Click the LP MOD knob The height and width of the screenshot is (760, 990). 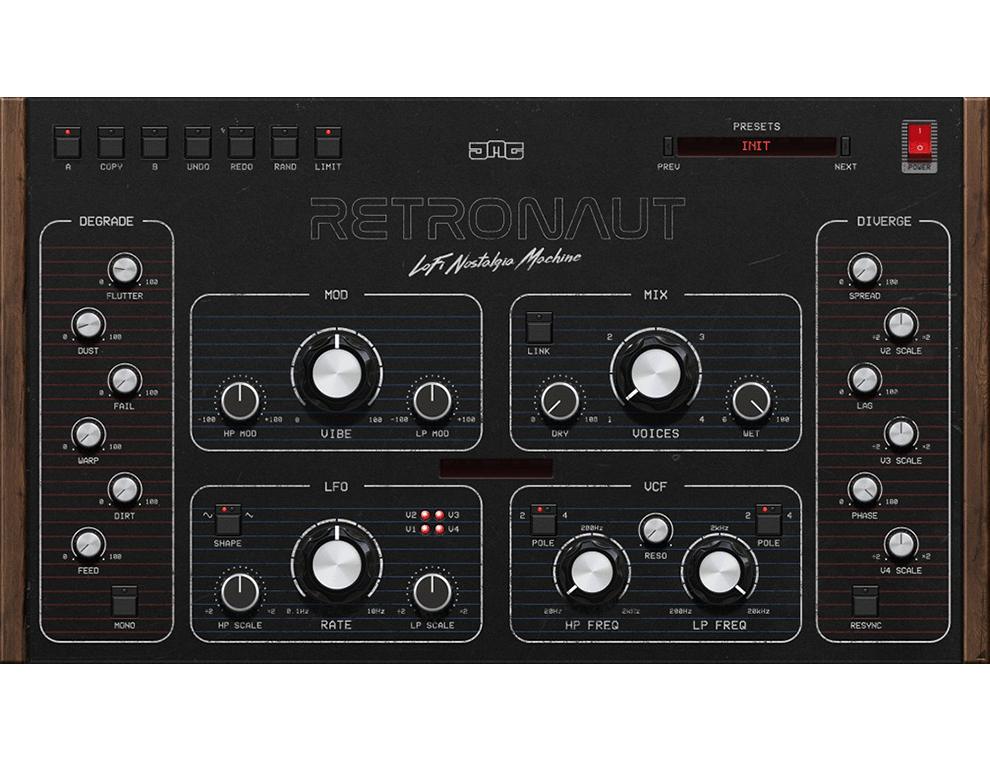432,401
